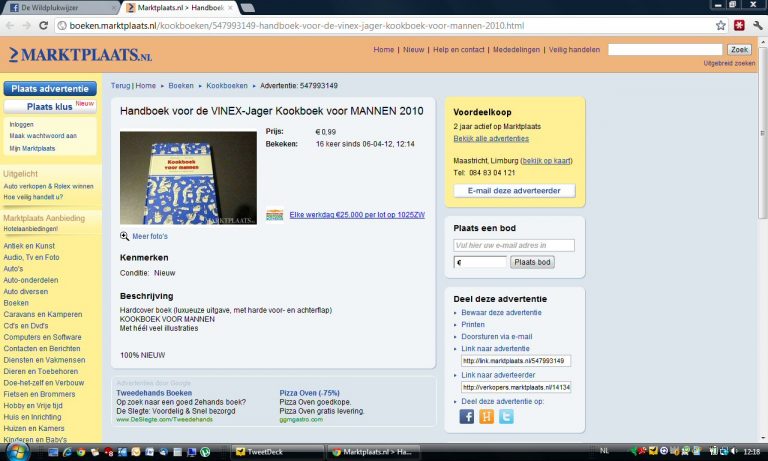Open Mijn Marktplaats link
Image resolution: width=768 pixels, height=461 pixels.
click(32, 148)
